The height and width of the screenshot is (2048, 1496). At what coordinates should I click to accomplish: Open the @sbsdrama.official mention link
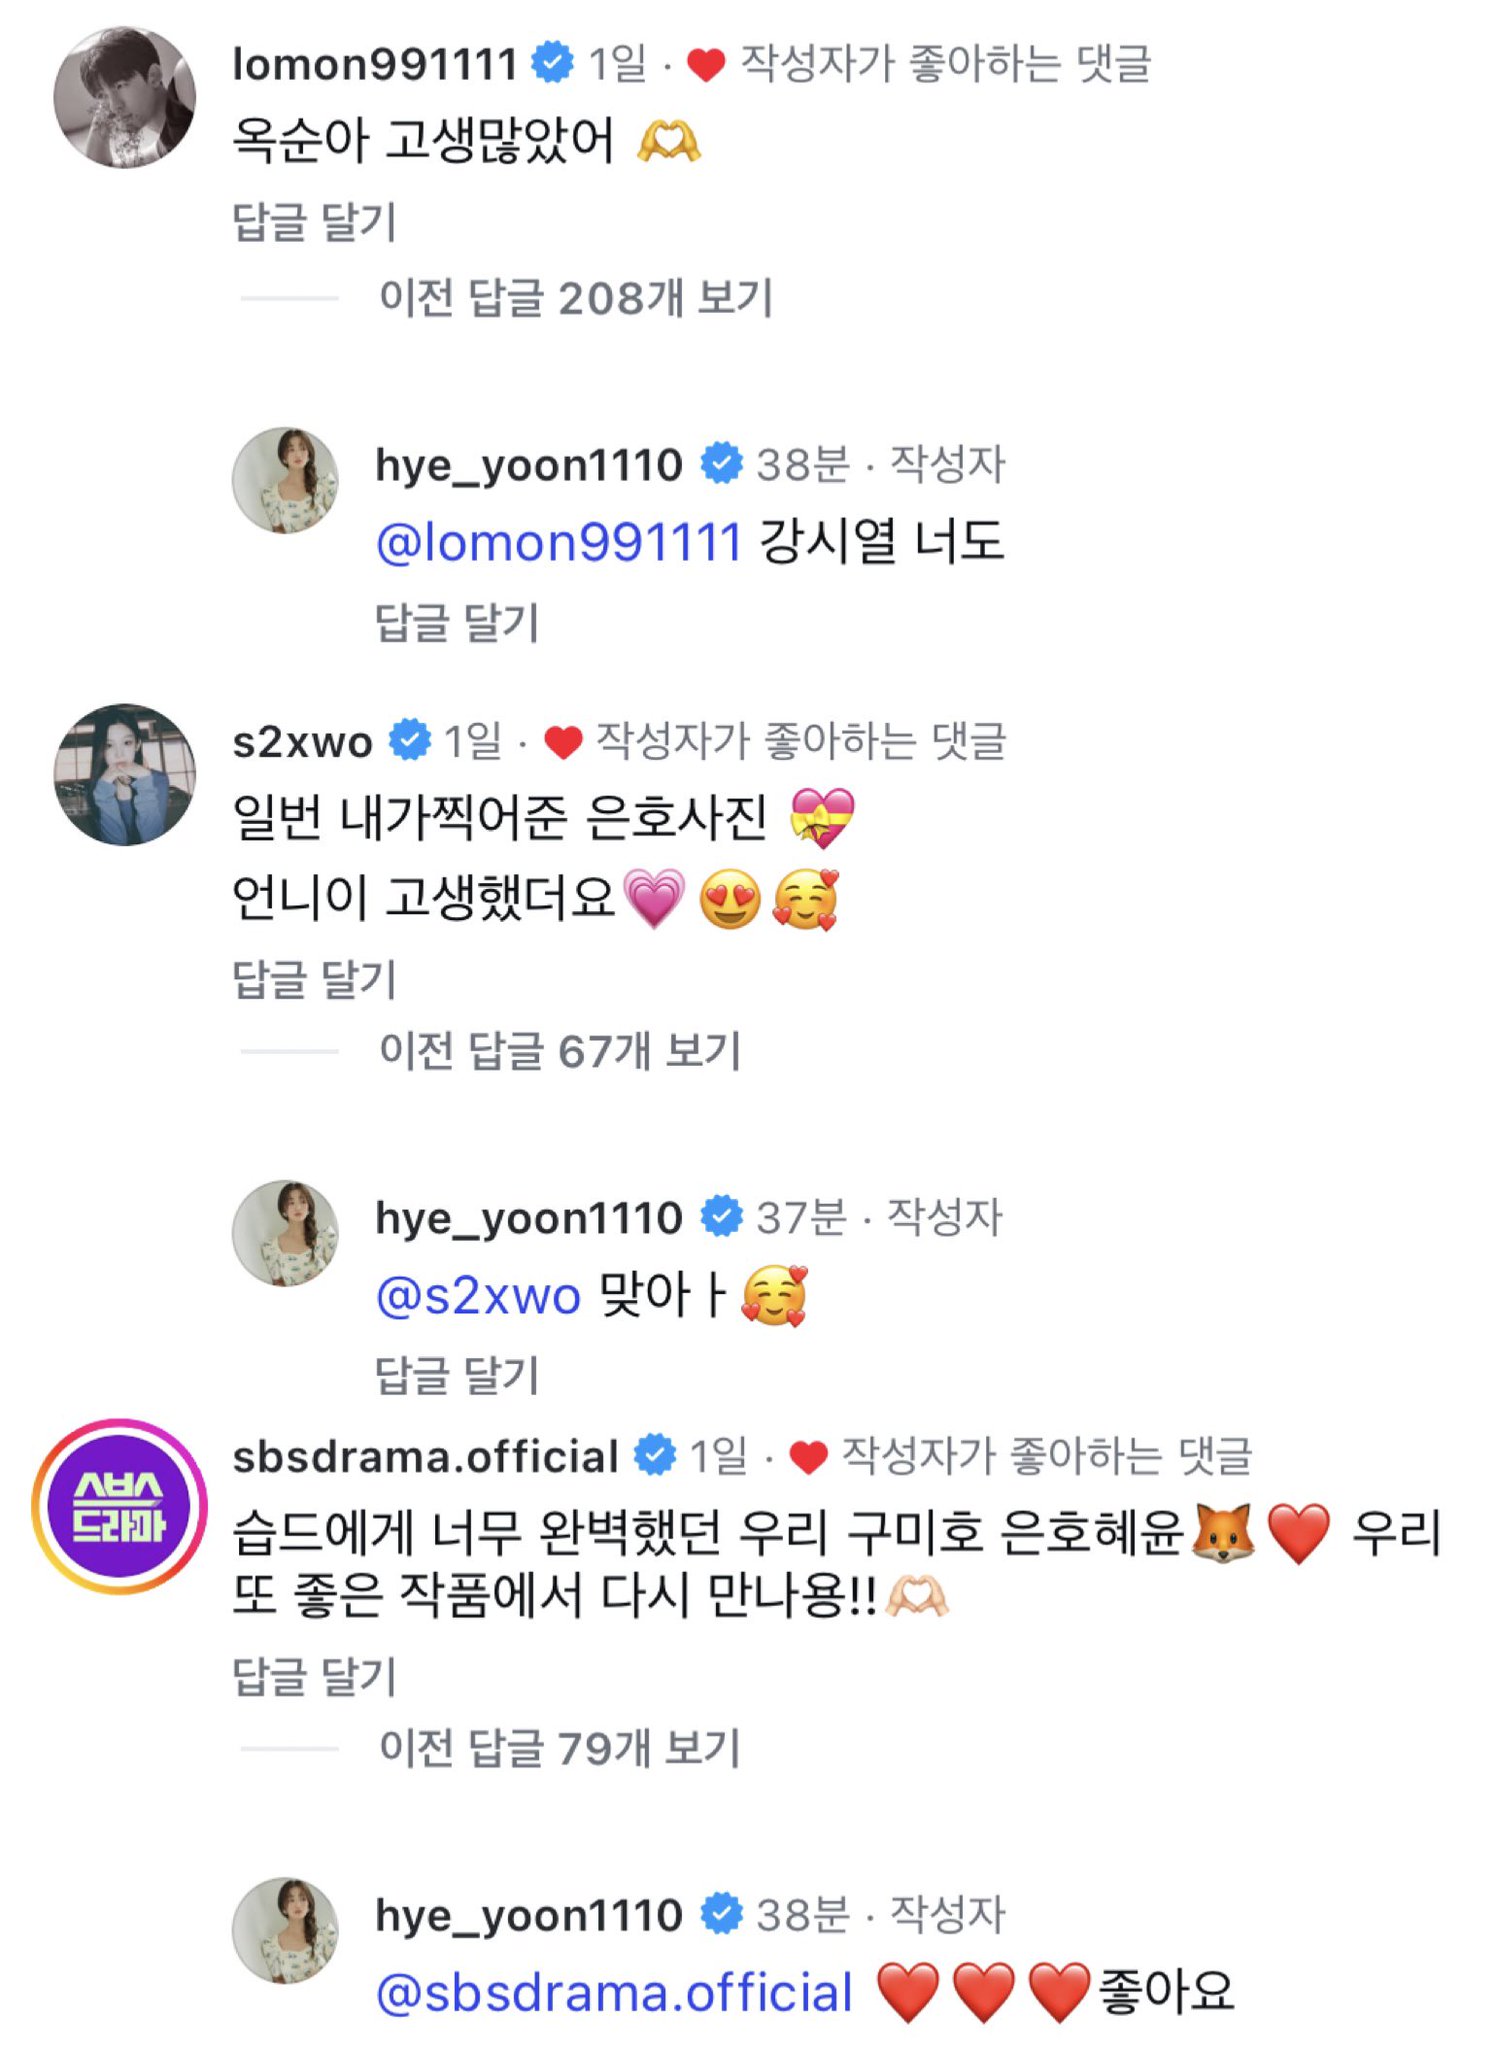[614, 1992]
